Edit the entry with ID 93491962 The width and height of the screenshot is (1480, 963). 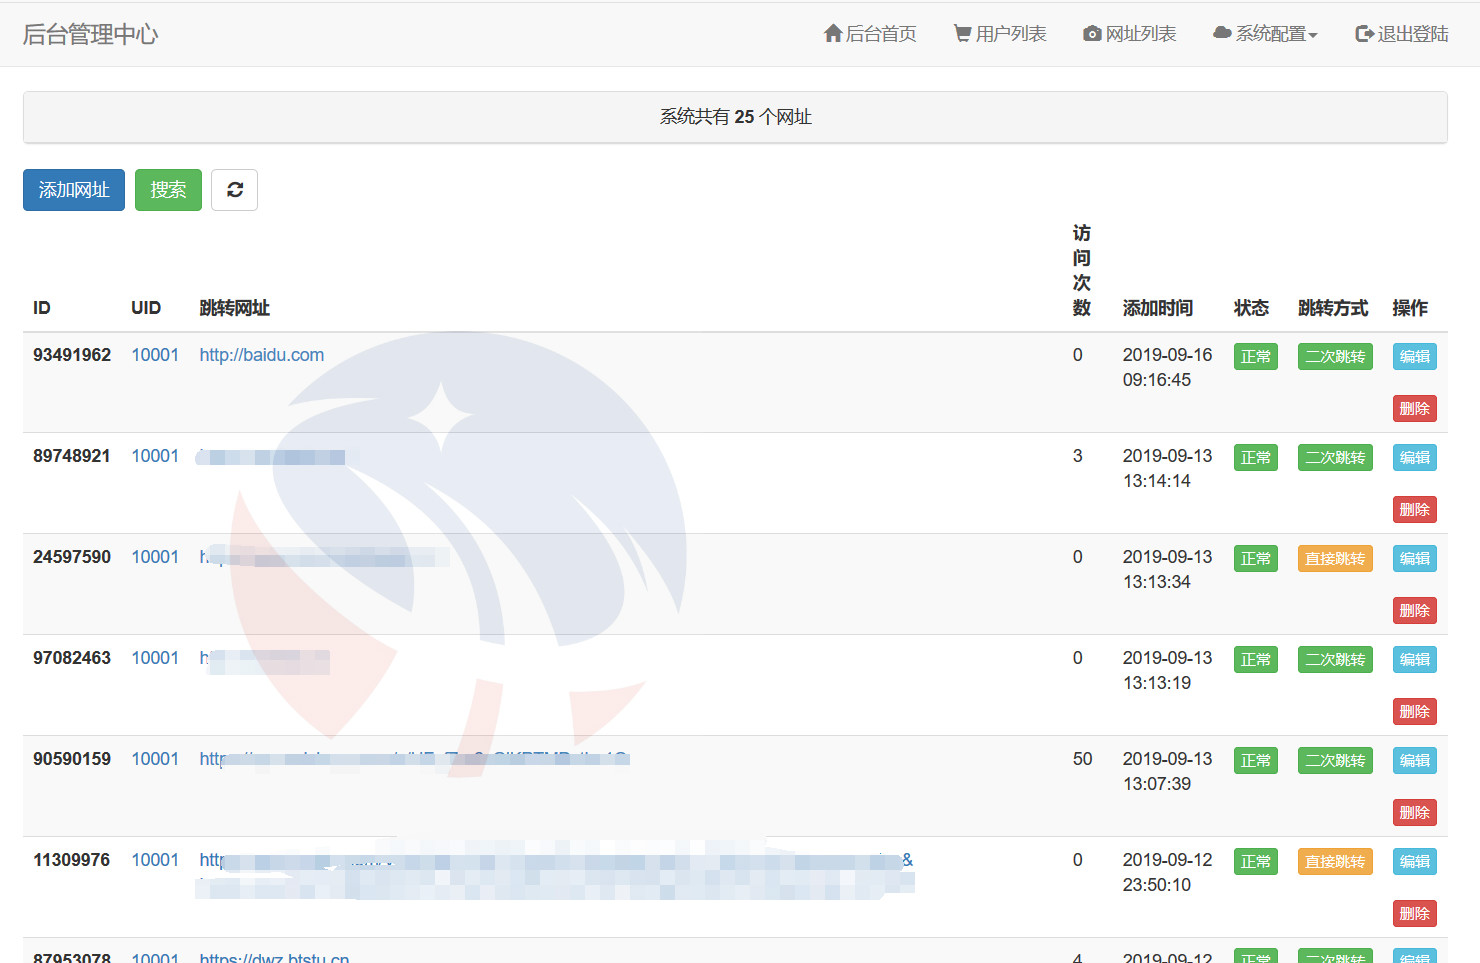1414,357
